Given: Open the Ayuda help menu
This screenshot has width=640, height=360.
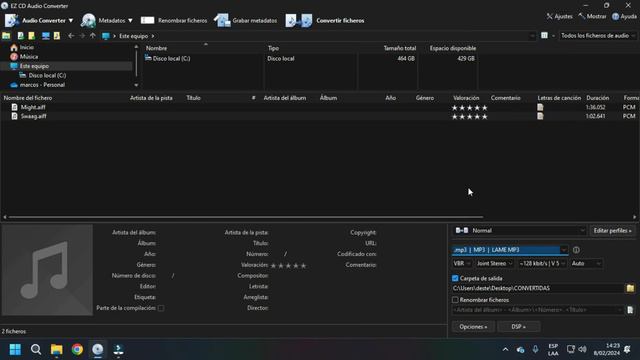Looking at the screenshot, I should click(x=624, y=16).
